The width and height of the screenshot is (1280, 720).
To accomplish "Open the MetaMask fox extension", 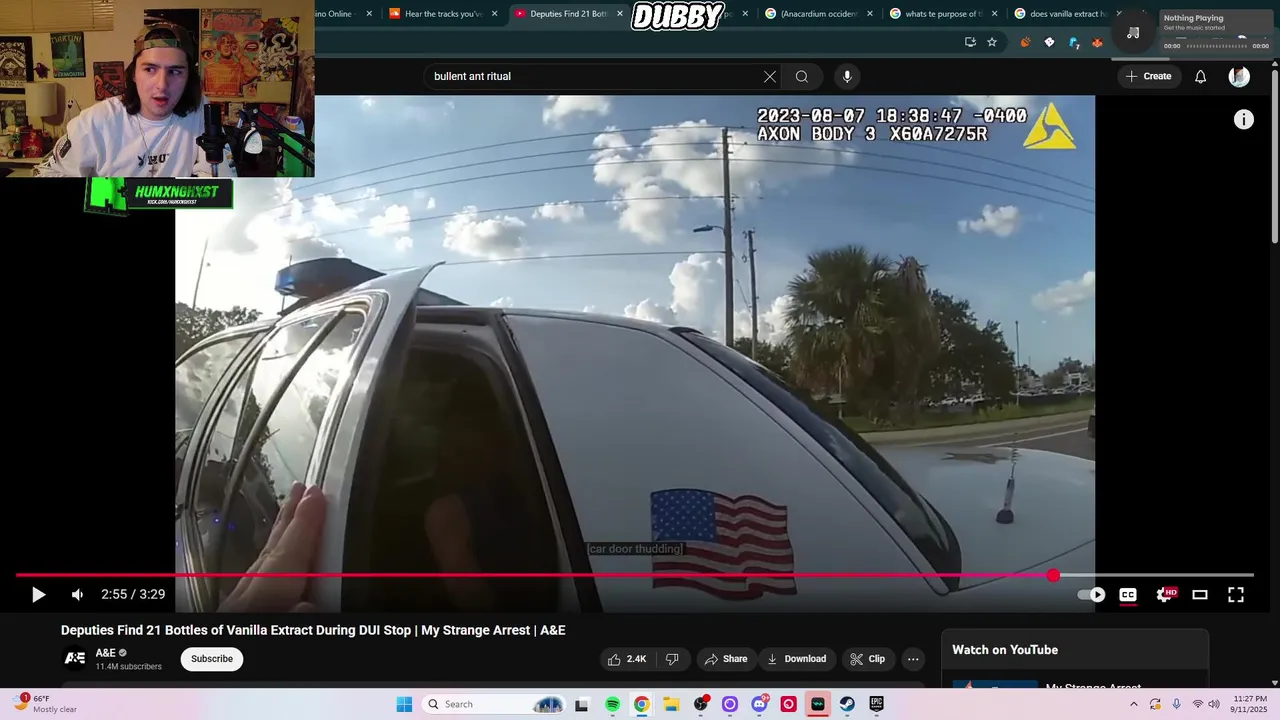I will pyautogui.click(x=1097, y=42).
